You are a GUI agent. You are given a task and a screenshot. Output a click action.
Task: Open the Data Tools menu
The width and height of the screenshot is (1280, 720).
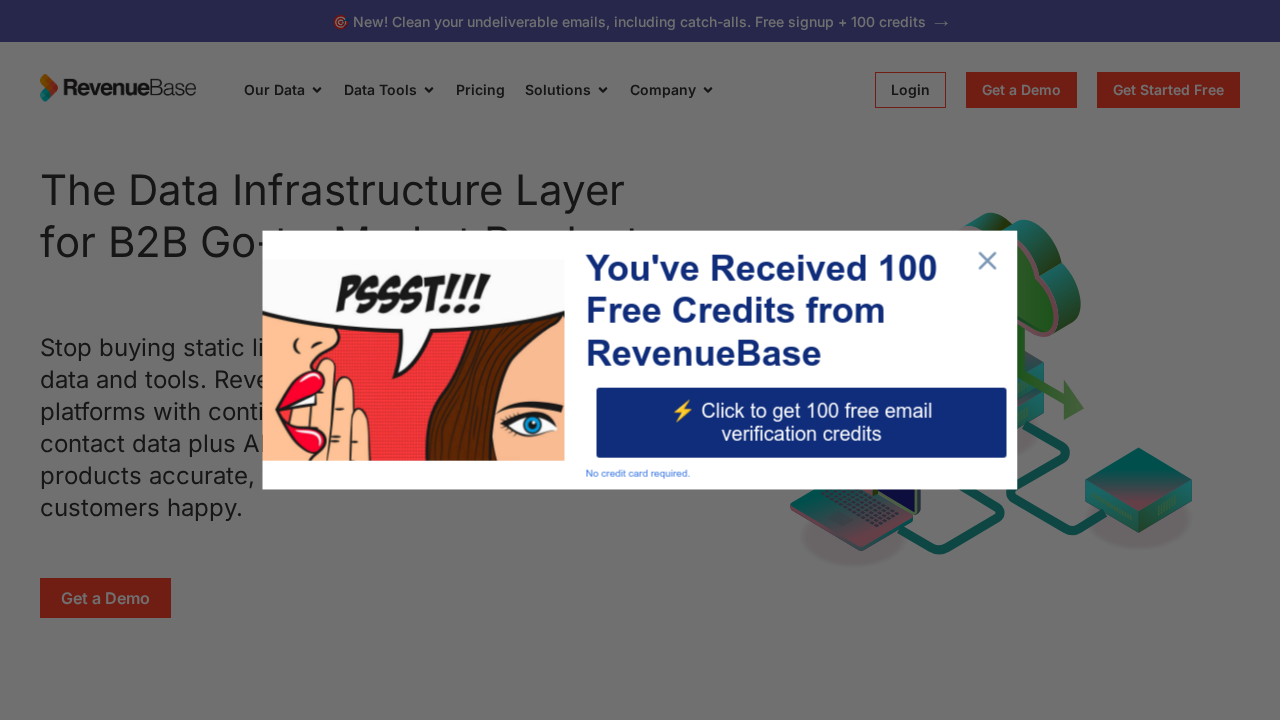pos(388,90)
